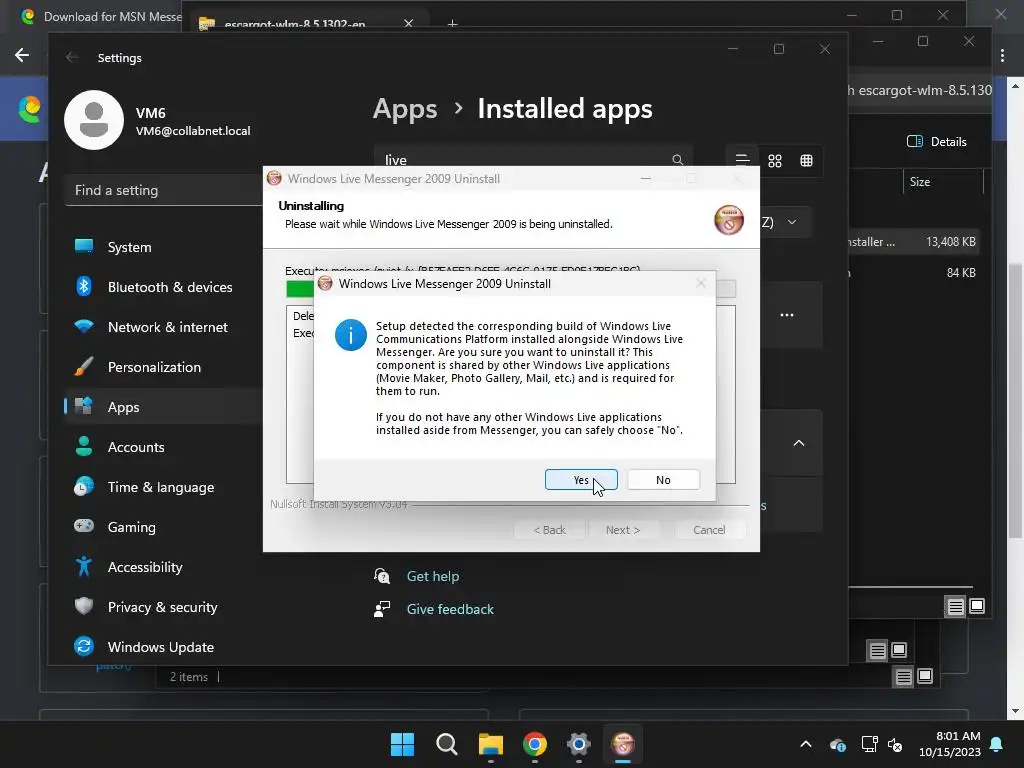
Task: Close the inner Messenger Uninstall prompt
Action: (700, 283)
